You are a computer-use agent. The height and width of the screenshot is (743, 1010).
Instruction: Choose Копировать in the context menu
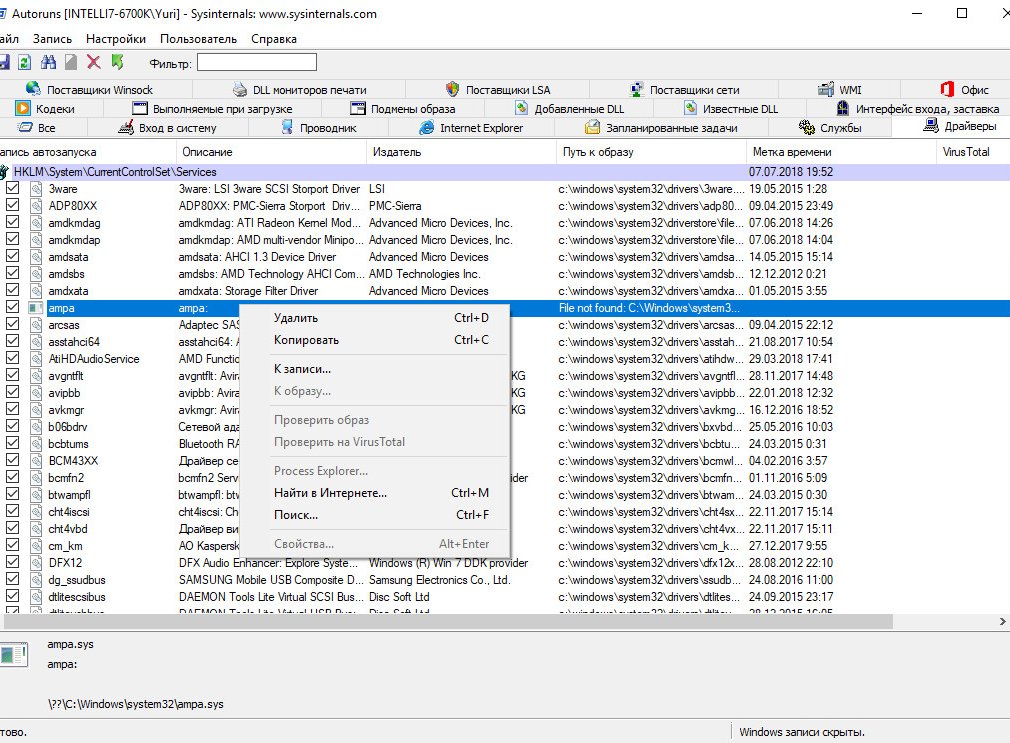(374, 340)
